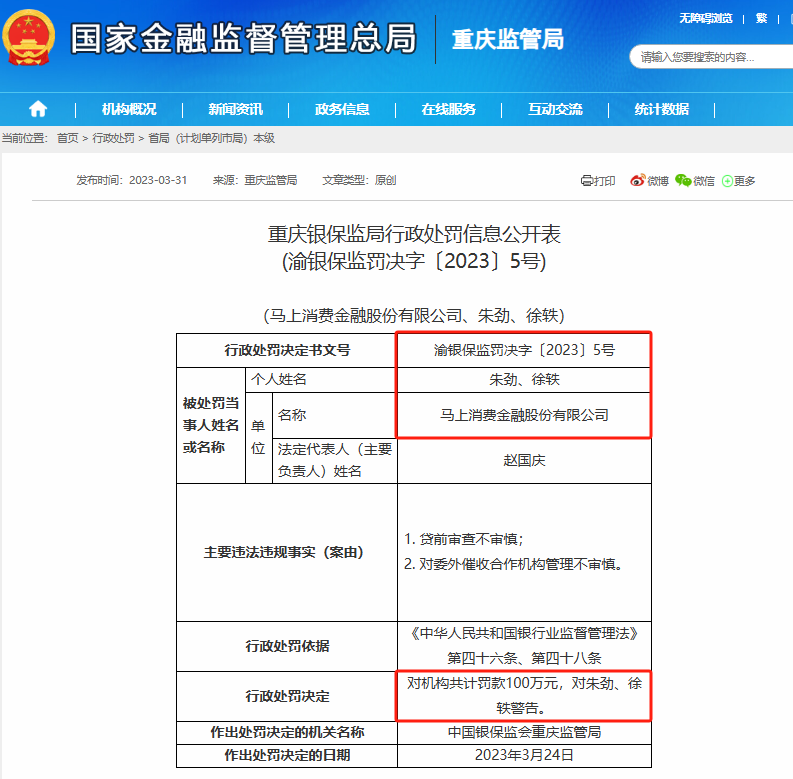This screenshot has height=779, width=793.
Task: Open 互动交流 from the navigation bar
Action: (x=555, y=109)
